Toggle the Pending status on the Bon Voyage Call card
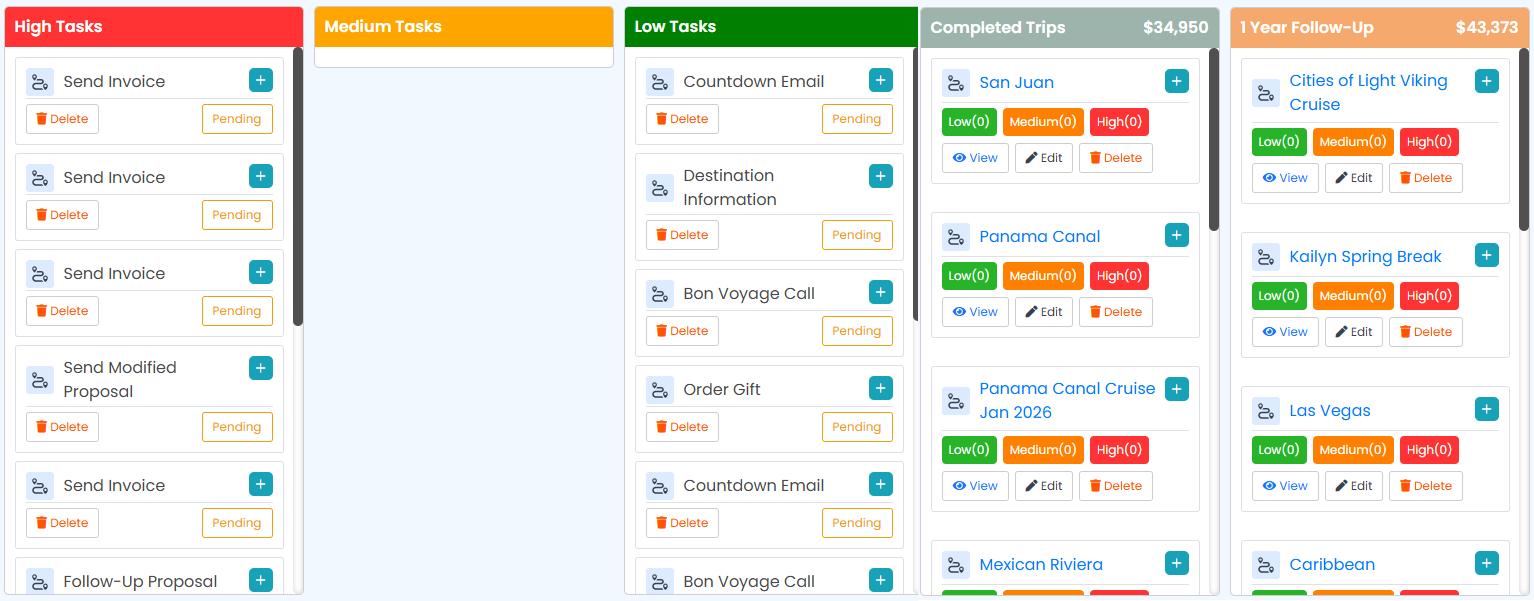1534x601 pixels. click(857, 330)
